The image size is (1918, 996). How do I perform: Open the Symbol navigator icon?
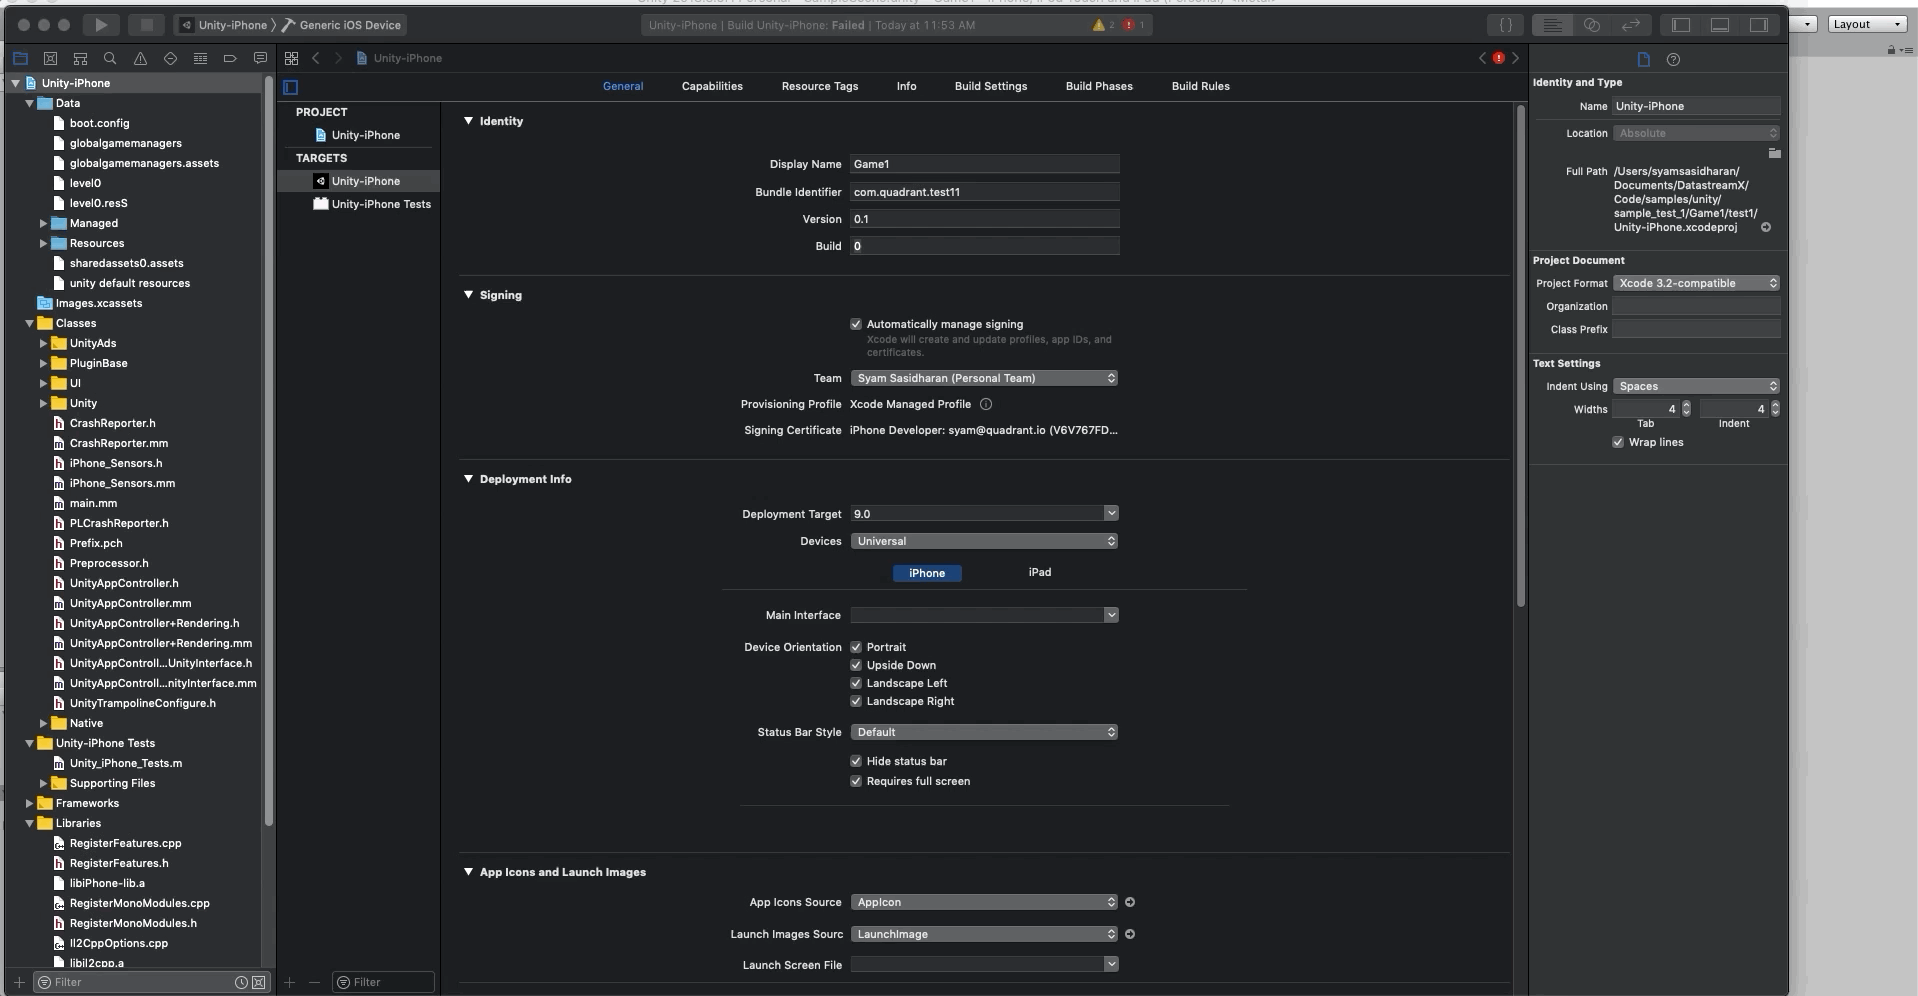click(80, 58)
